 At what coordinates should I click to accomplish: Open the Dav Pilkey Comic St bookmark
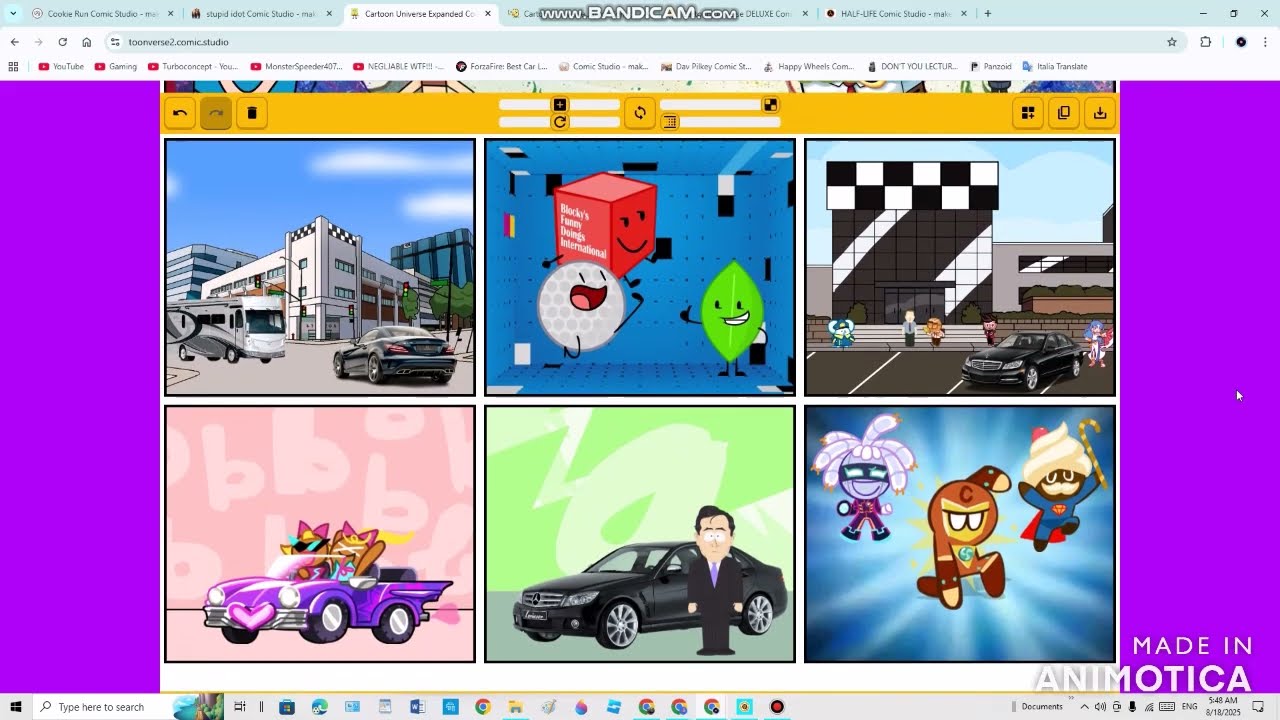pos(706,67)
